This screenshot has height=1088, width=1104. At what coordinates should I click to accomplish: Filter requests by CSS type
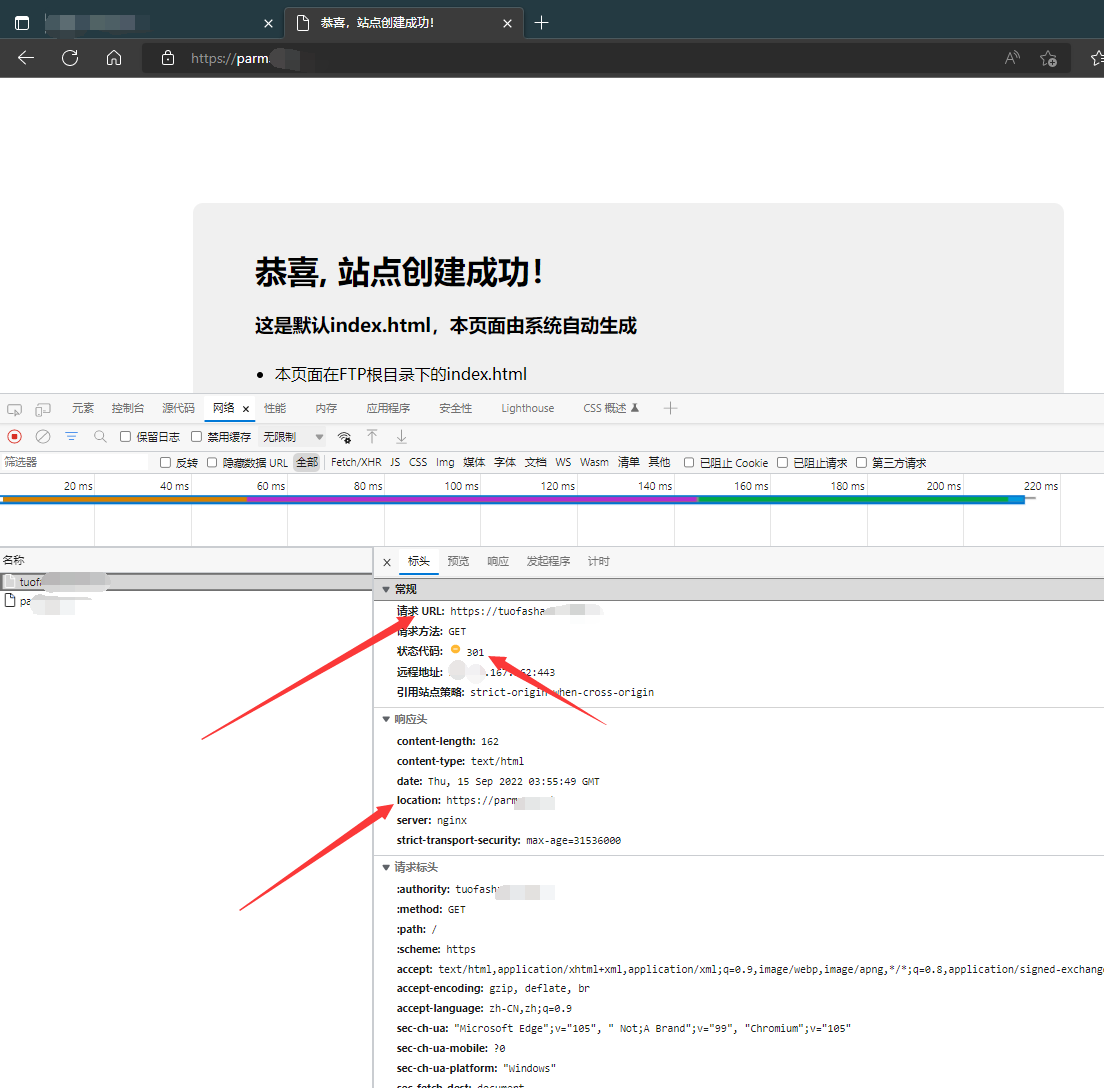pyautogui.click(x=418, y=463)
